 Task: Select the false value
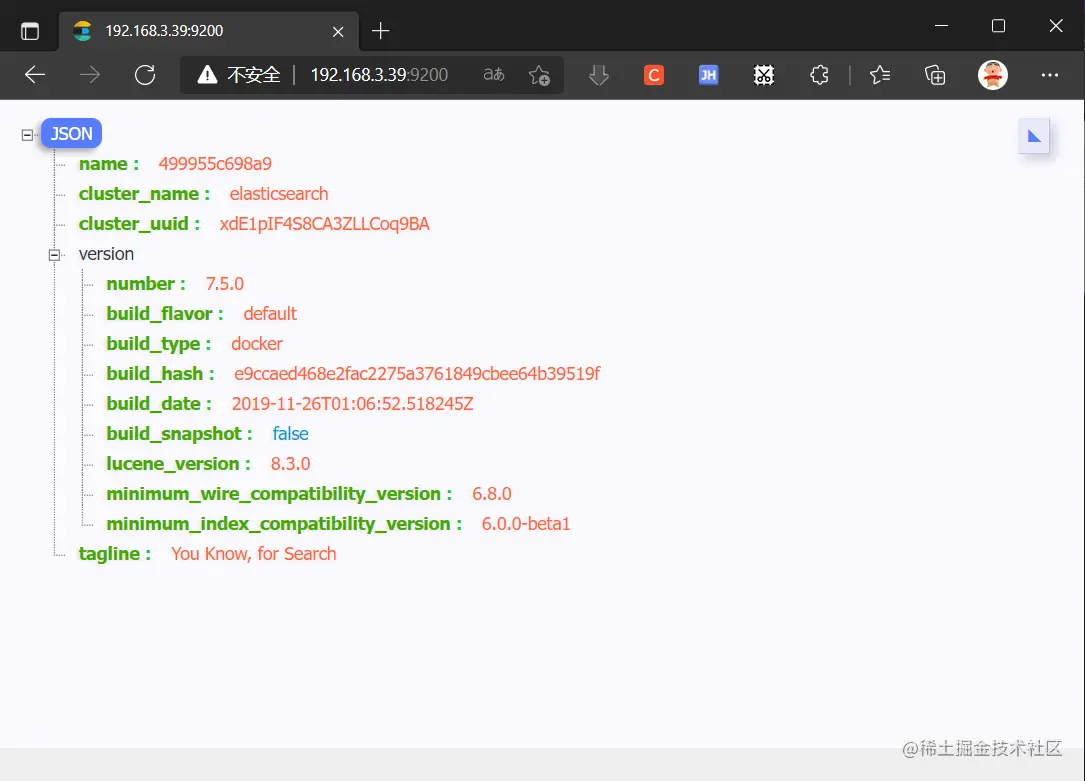291,434
